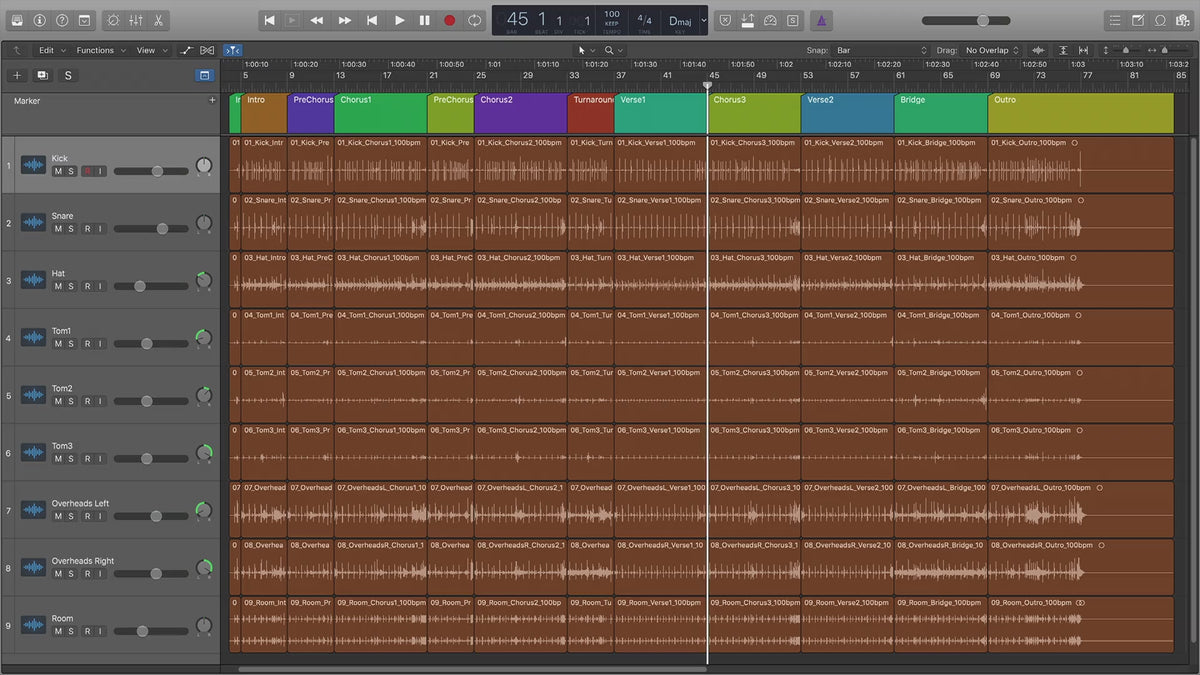Click the purple metronome icon
This screenshot has width=1200, height=675.
pos(820,20)
